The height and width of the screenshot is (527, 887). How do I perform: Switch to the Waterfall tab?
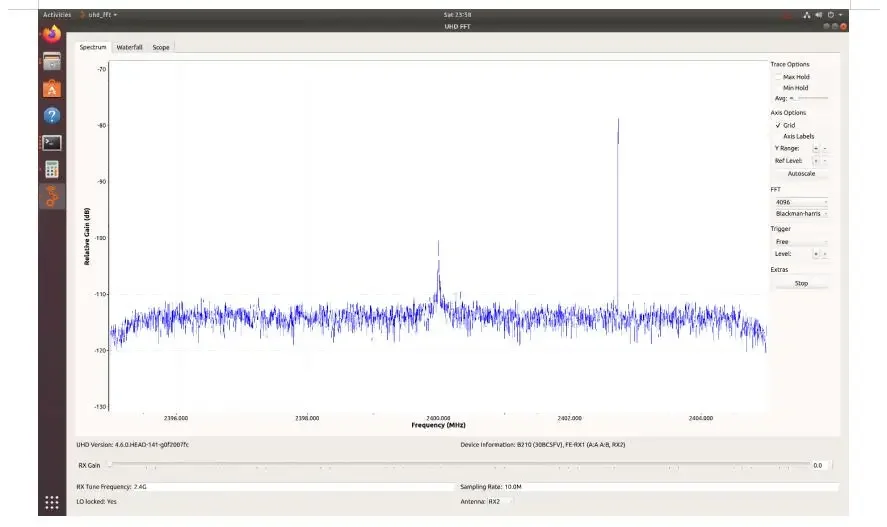tap(129, 47)
